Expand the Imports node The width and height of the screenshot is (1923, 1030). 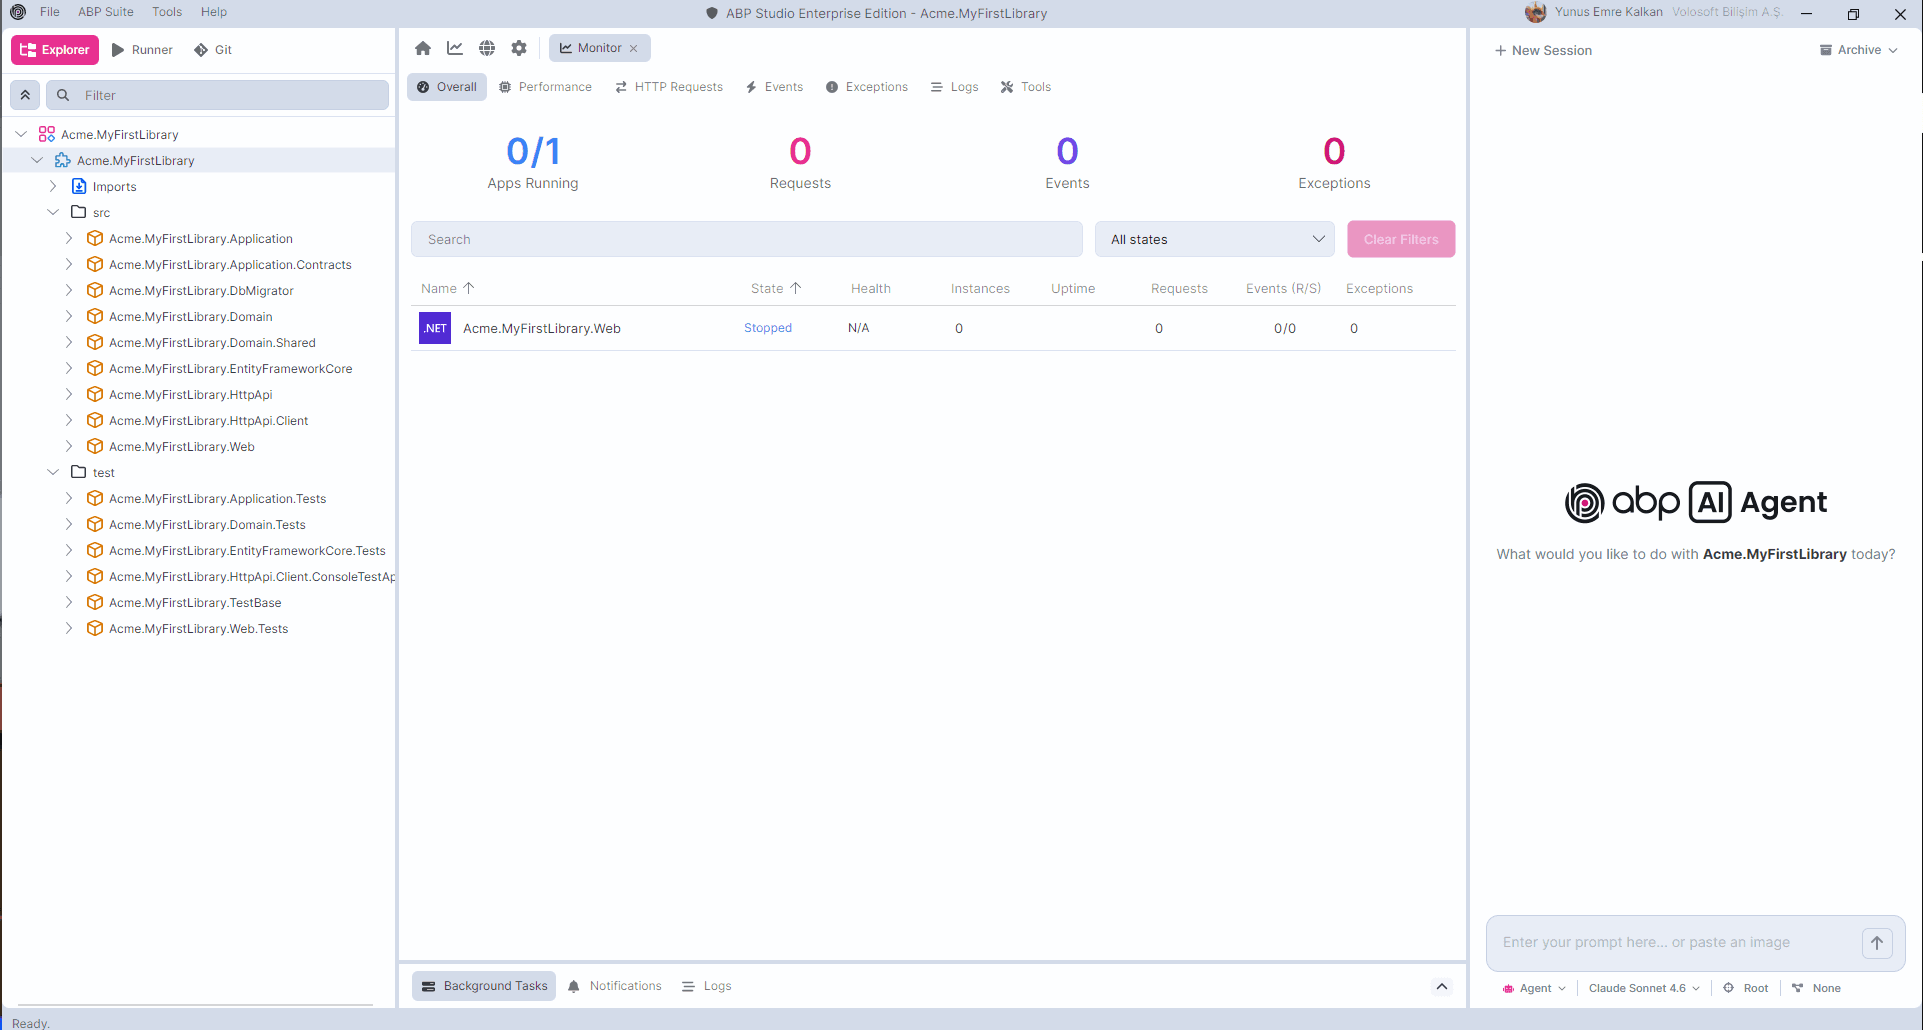[x=53, y=186]
